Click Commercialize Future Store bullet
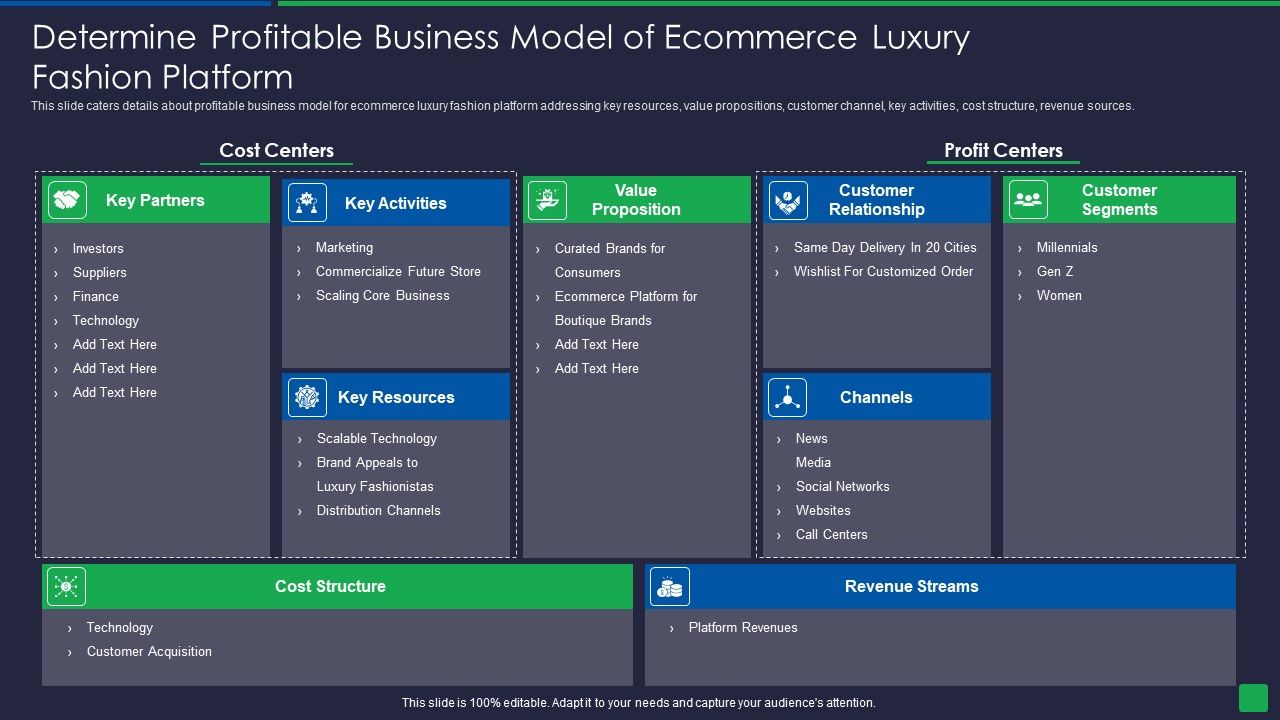Image resolution: width=1280 pixels, height=720 pixels. [x=398, y=271]
